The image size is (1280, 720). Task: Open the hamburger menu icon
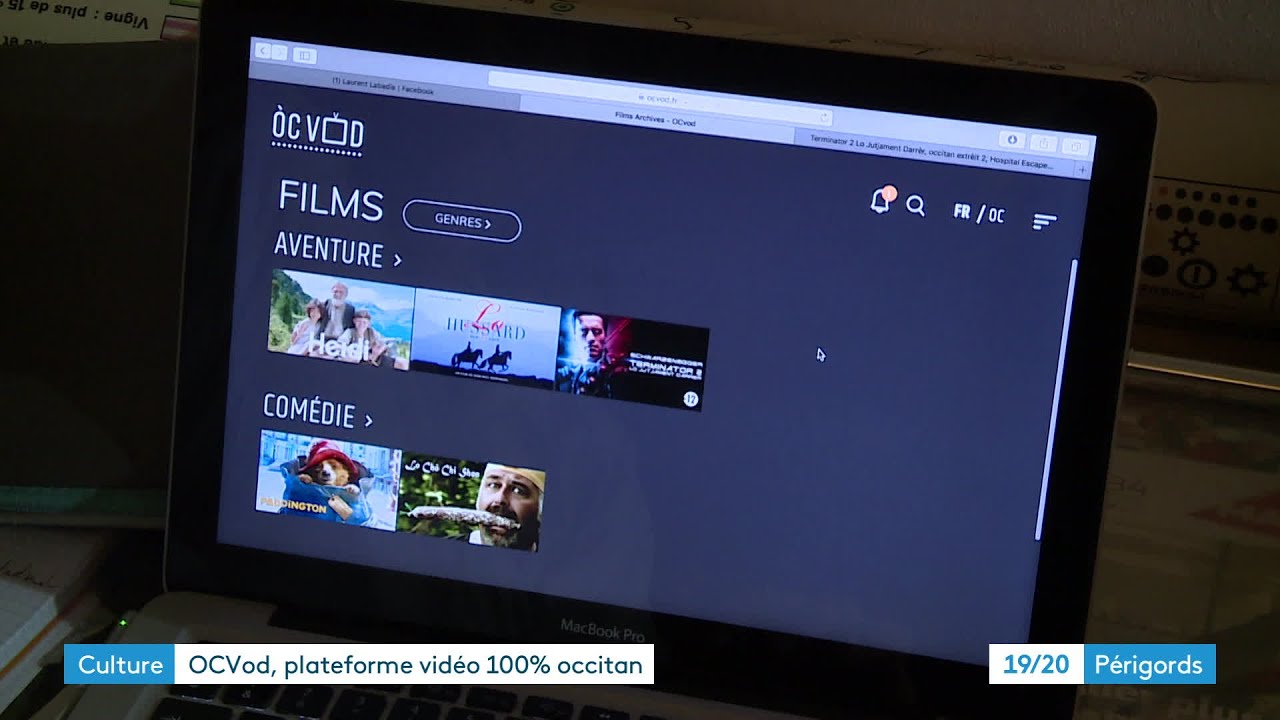pyautogui.click(x=1044, y=221)
